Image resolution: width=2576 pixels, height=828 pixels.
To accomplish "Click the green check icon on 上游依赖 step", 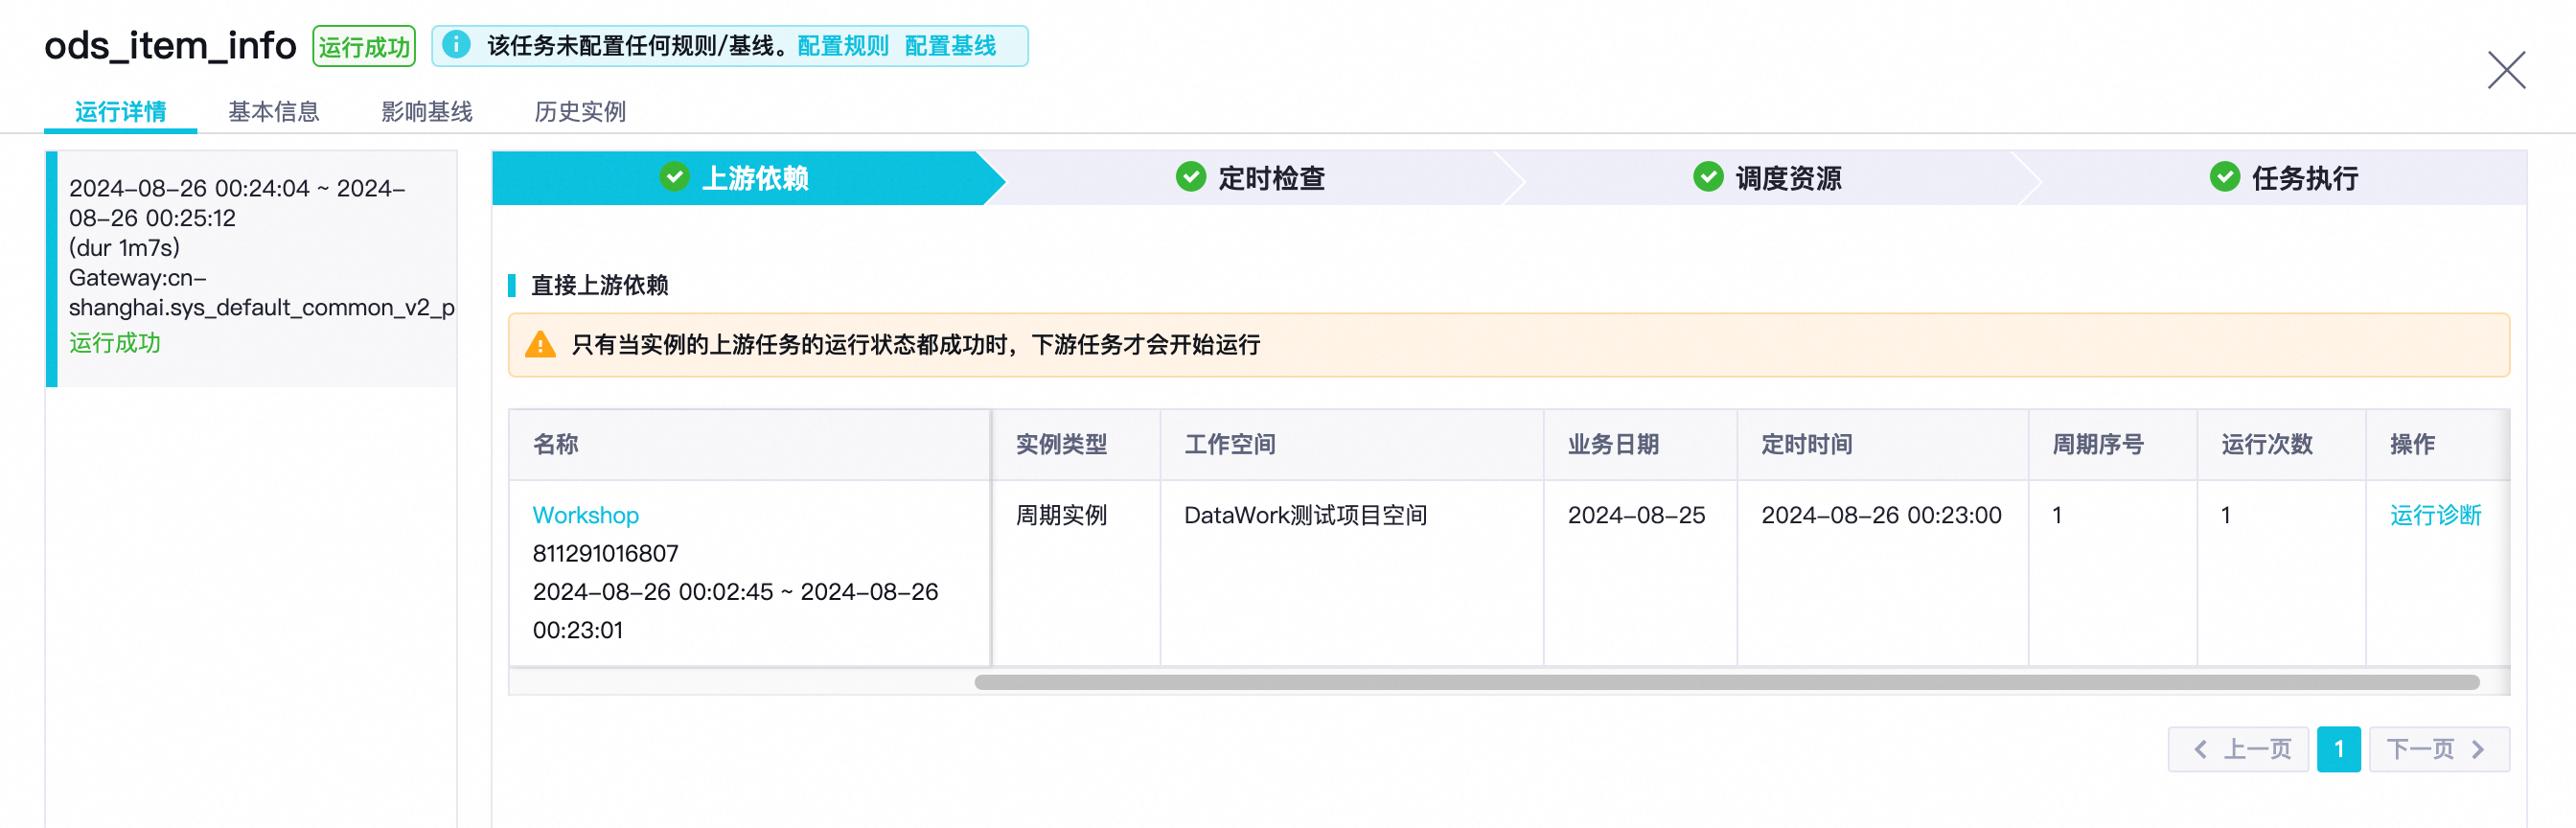I will click(x=674, y=178).
